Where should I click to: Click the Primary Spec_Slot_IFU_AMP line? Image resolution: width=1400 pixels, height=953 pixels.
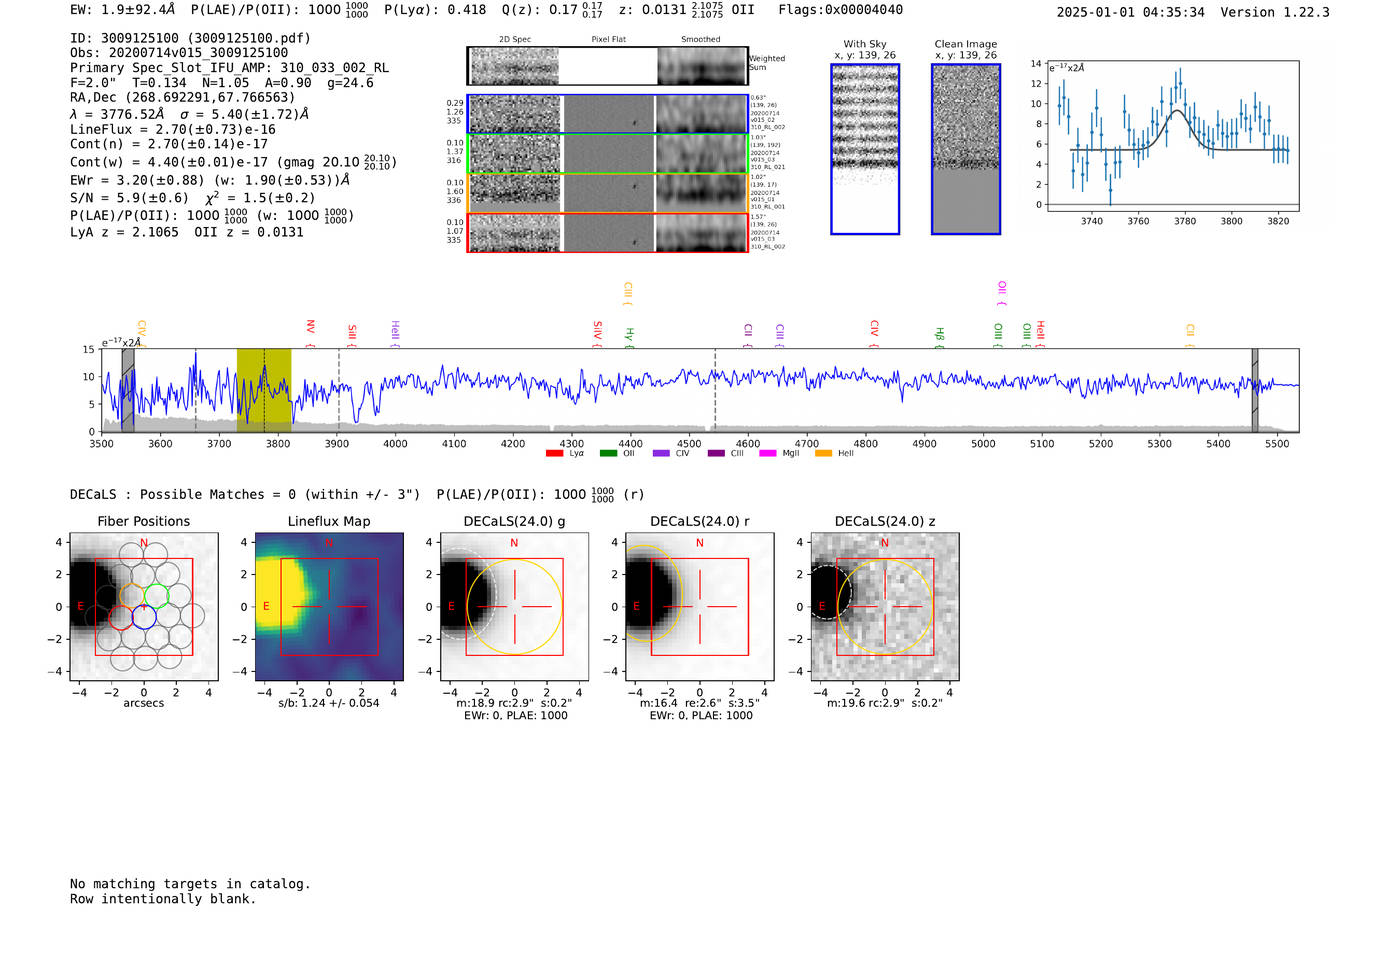pyautogui.click(x=230, y=68)
